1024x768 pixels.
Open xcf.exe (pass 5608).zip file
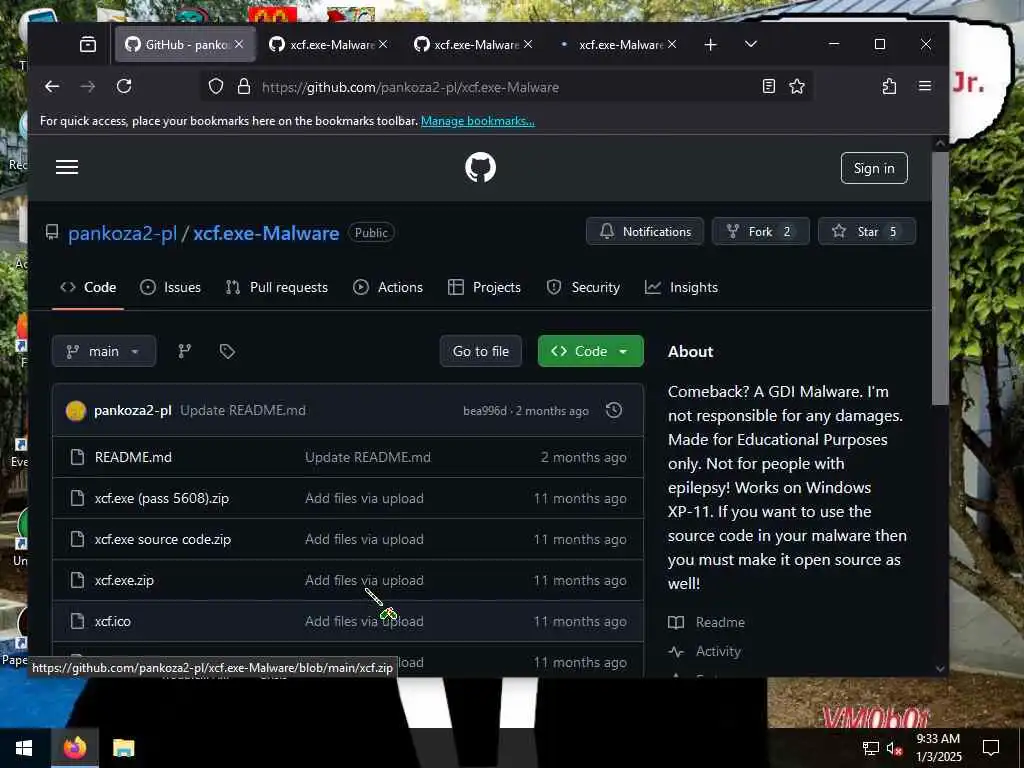point(162,498)
